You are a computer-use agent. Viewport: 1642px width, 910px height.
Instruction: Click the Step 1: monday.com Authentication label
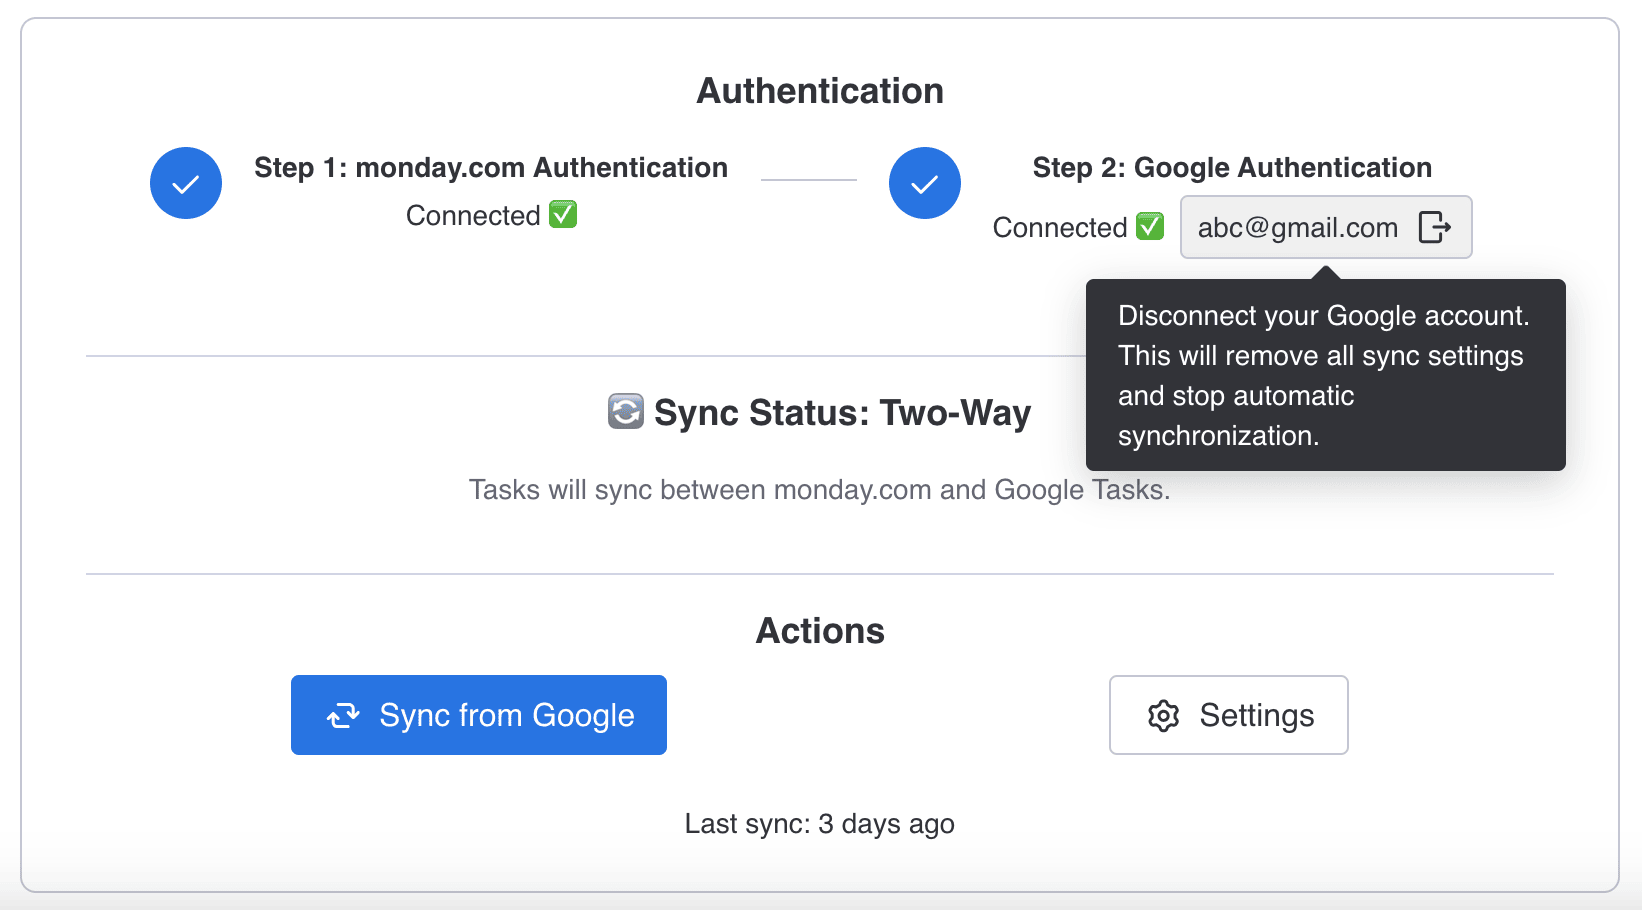[x=490, y=168]
